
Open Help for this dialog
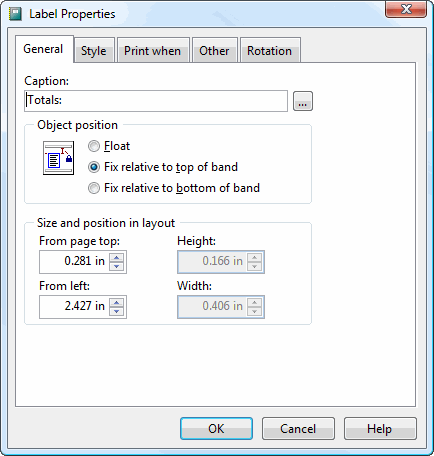point(380,428)
